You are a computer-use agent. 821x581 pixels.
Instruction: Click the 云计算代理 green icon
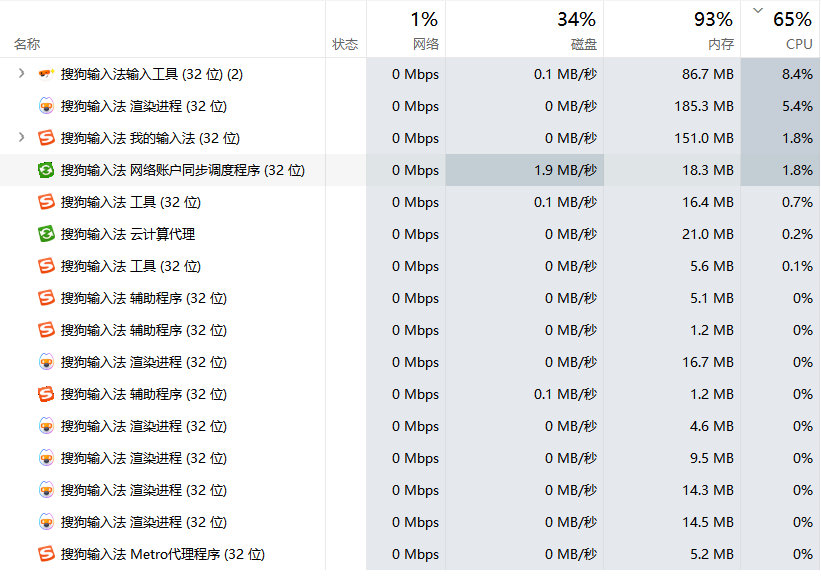tap(46, 234)
